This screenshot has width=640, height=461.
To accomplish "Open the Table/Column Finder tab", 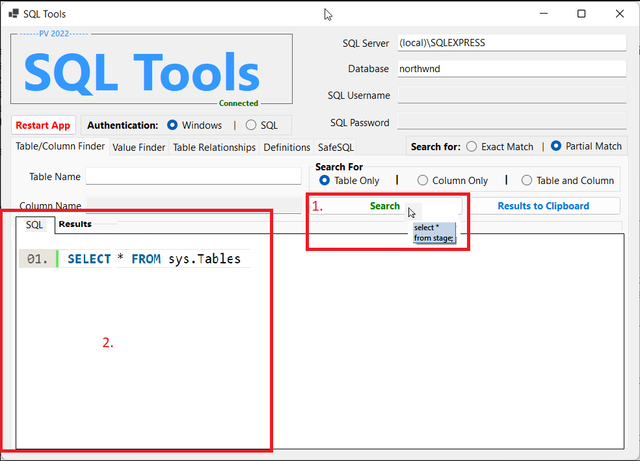I will 60,146.
